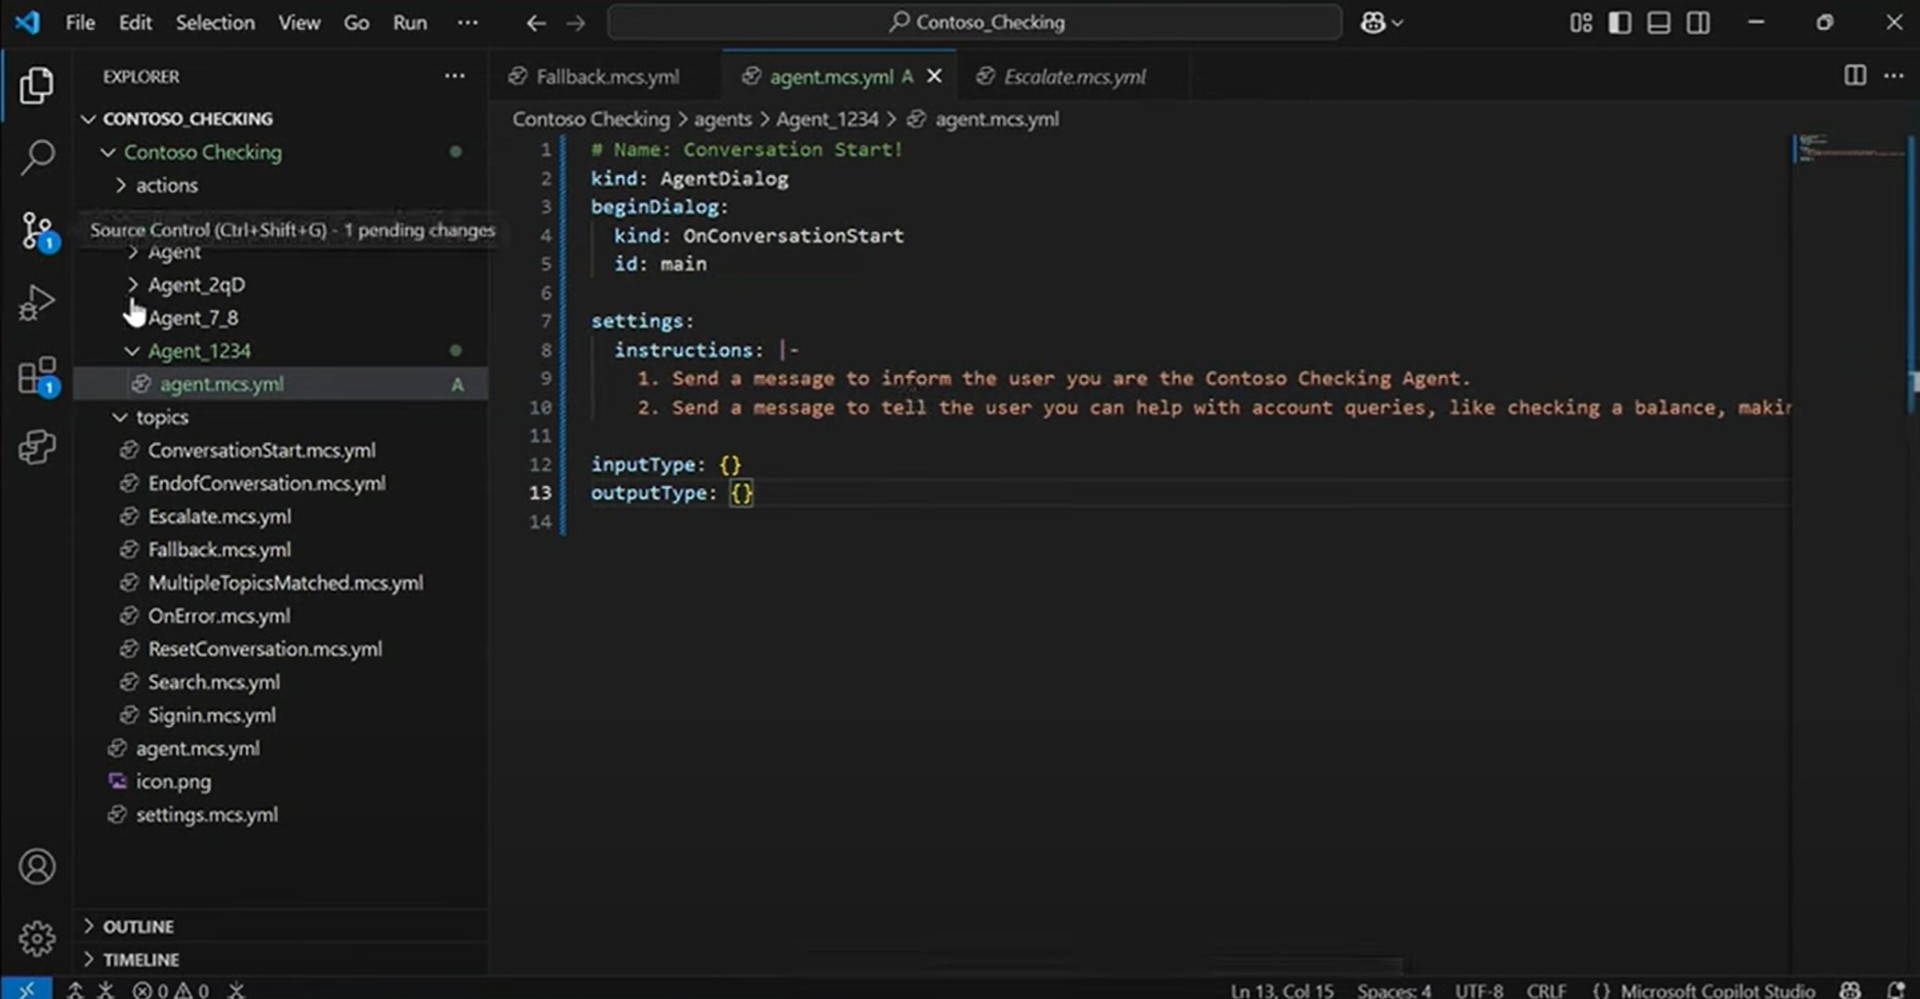Show errors and warnings in status bar

point(171,990)
